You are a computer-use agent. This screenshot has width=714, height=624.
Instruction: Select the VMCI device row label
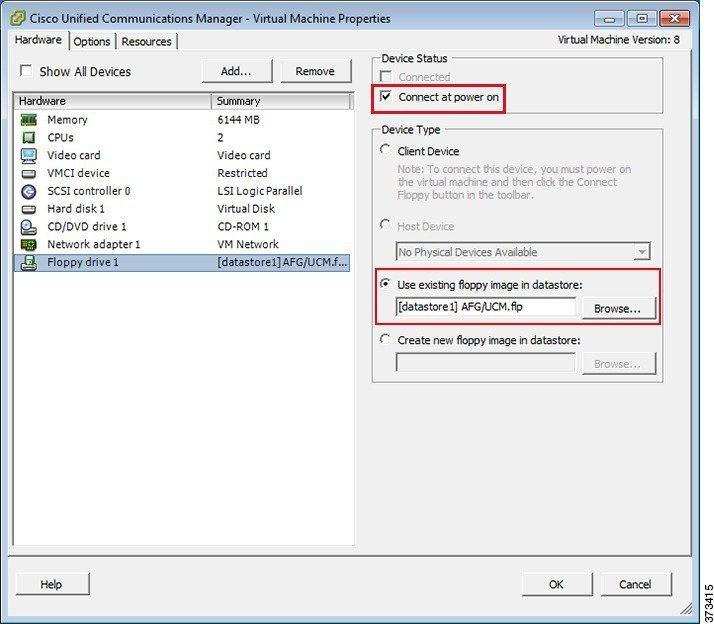click(78, 174)
